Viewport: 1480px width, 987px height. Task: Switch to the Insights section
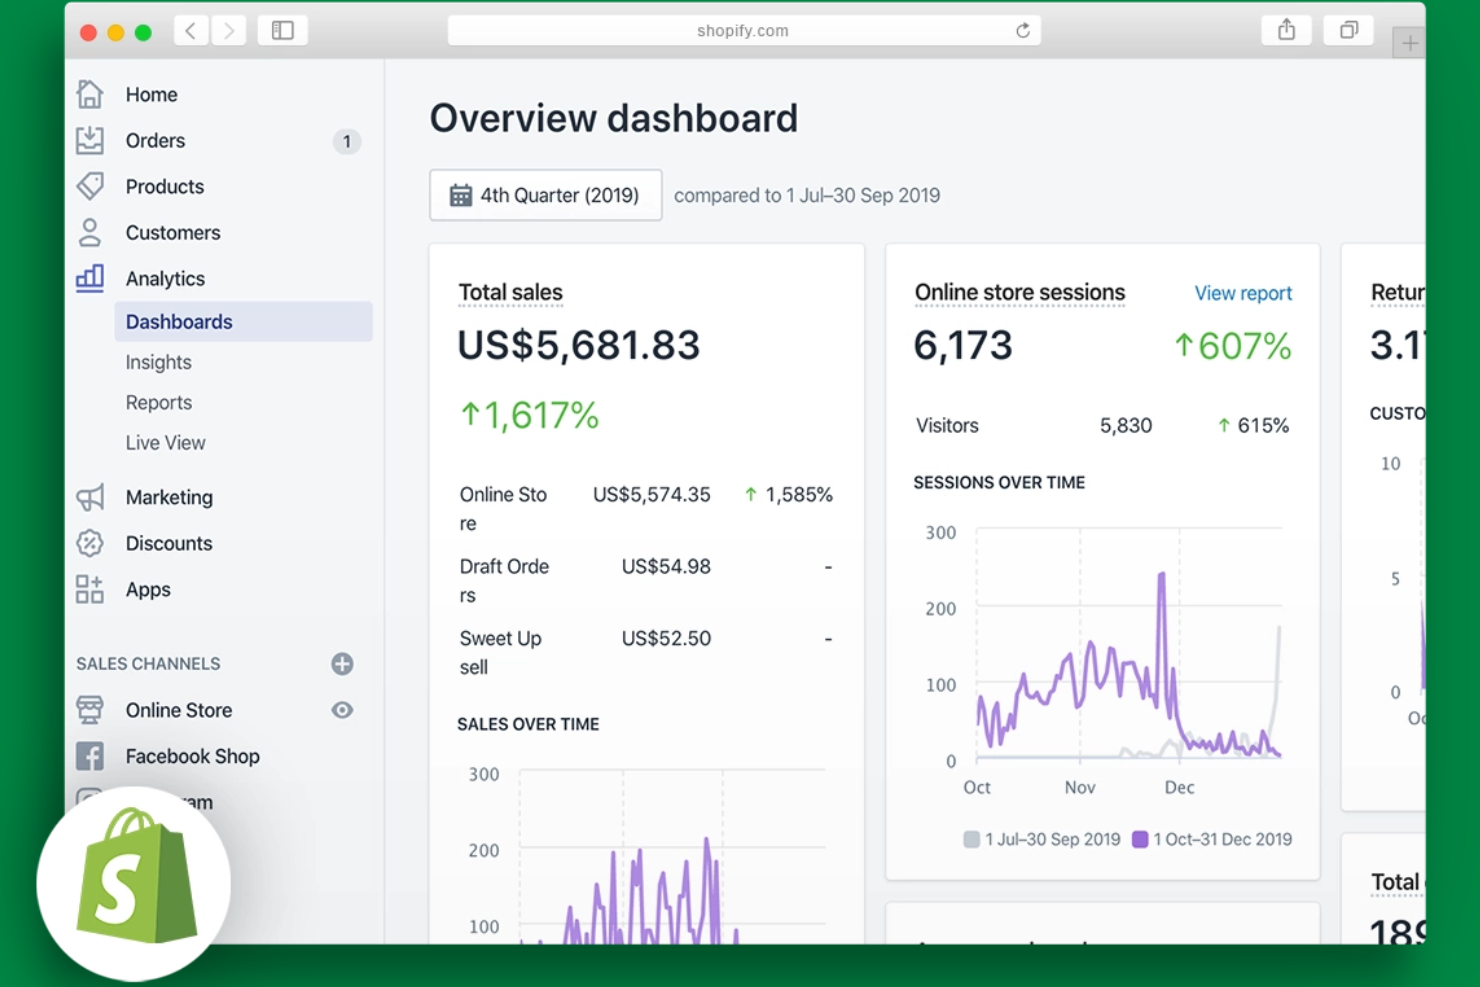pos(158,362)
